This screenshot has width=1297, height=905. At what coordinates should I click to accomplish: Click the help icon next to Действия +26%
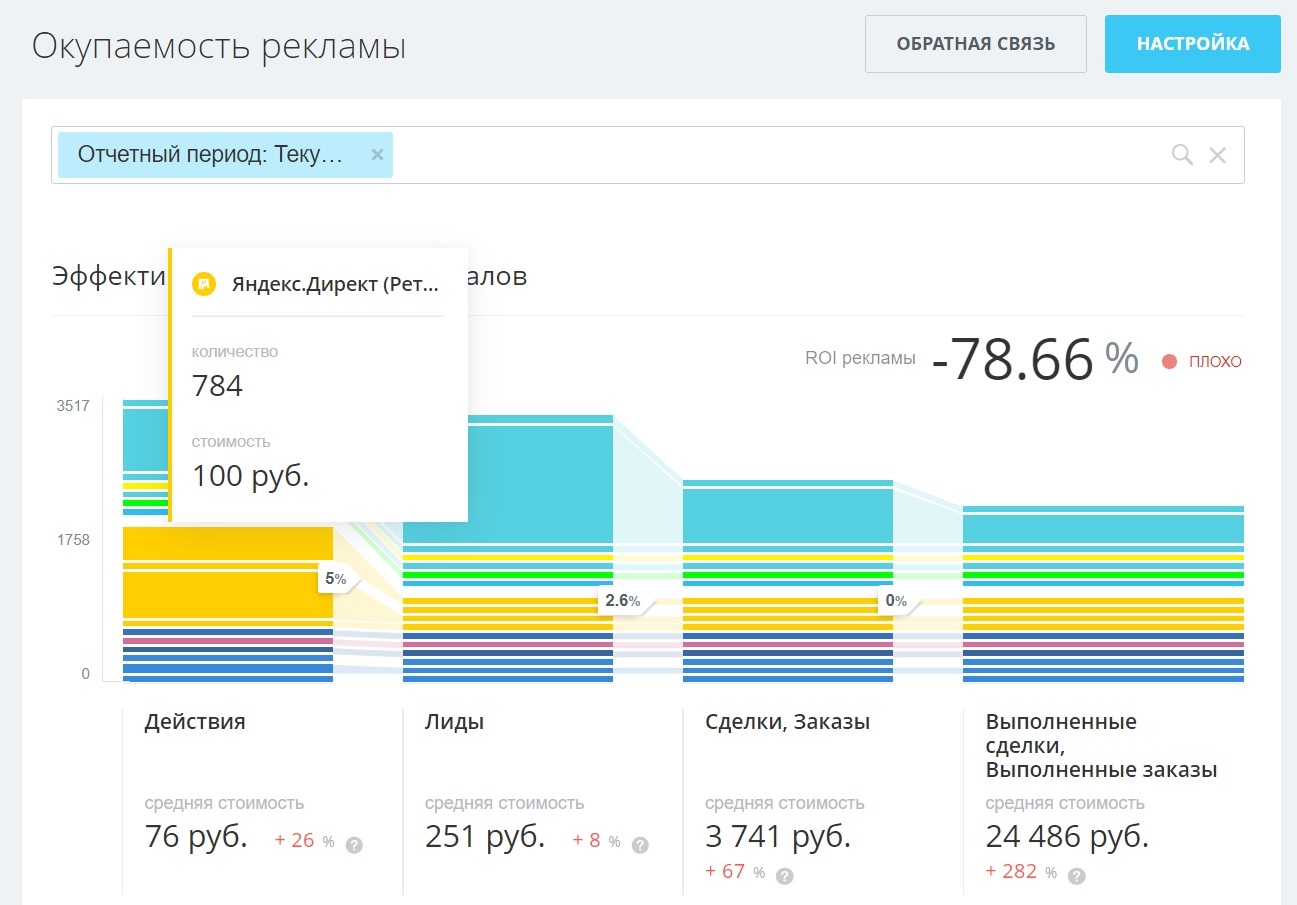[x=354, y=845]
